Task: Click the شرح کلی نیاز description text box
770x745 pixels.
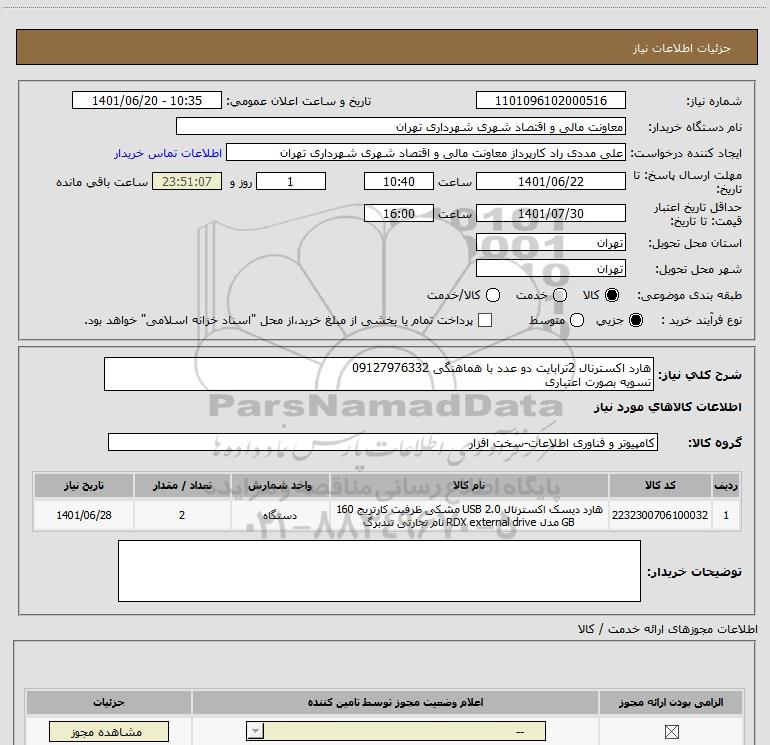Action: (379, 374)
